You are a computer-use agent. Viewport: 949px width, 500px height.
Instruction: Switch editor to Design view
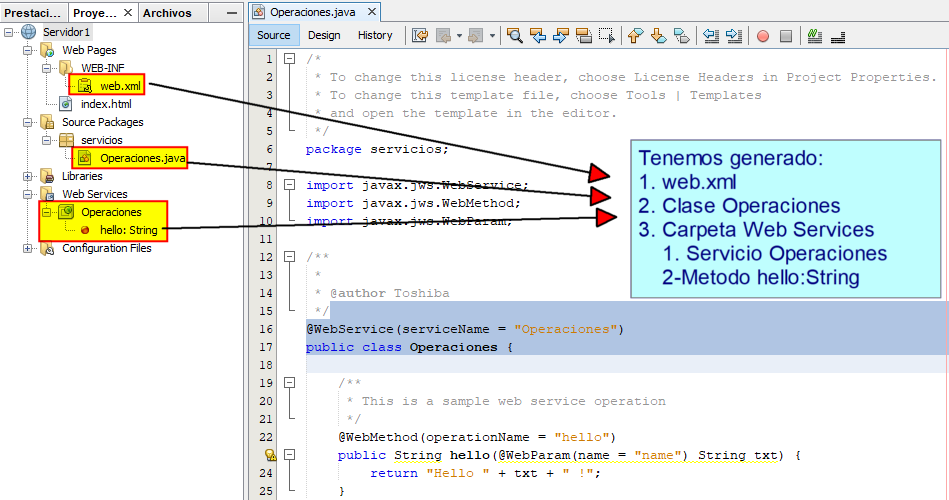click(324, 36)
